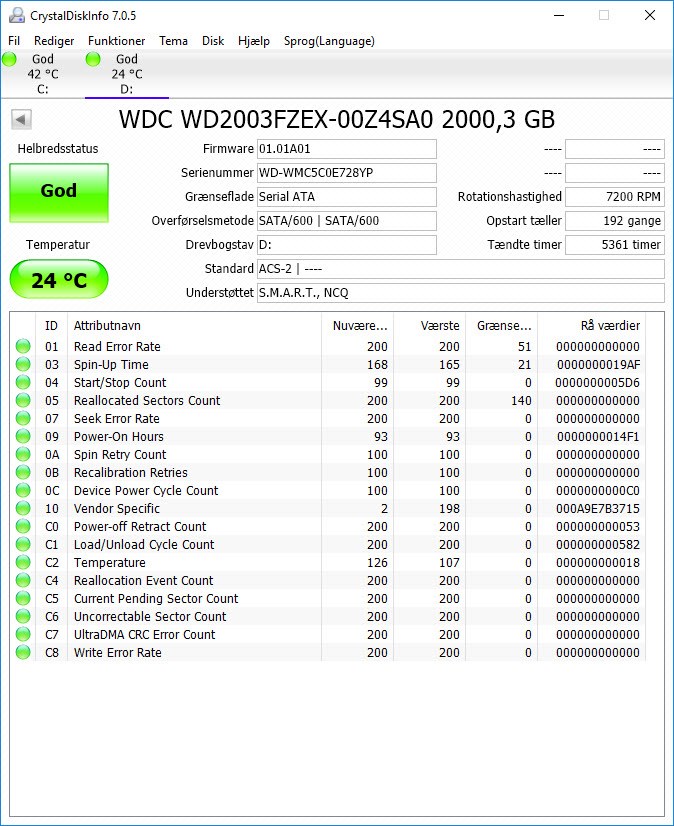Click status dot for Spin Retry Count
Screen dimensions: 674x826
pos(23,454)
